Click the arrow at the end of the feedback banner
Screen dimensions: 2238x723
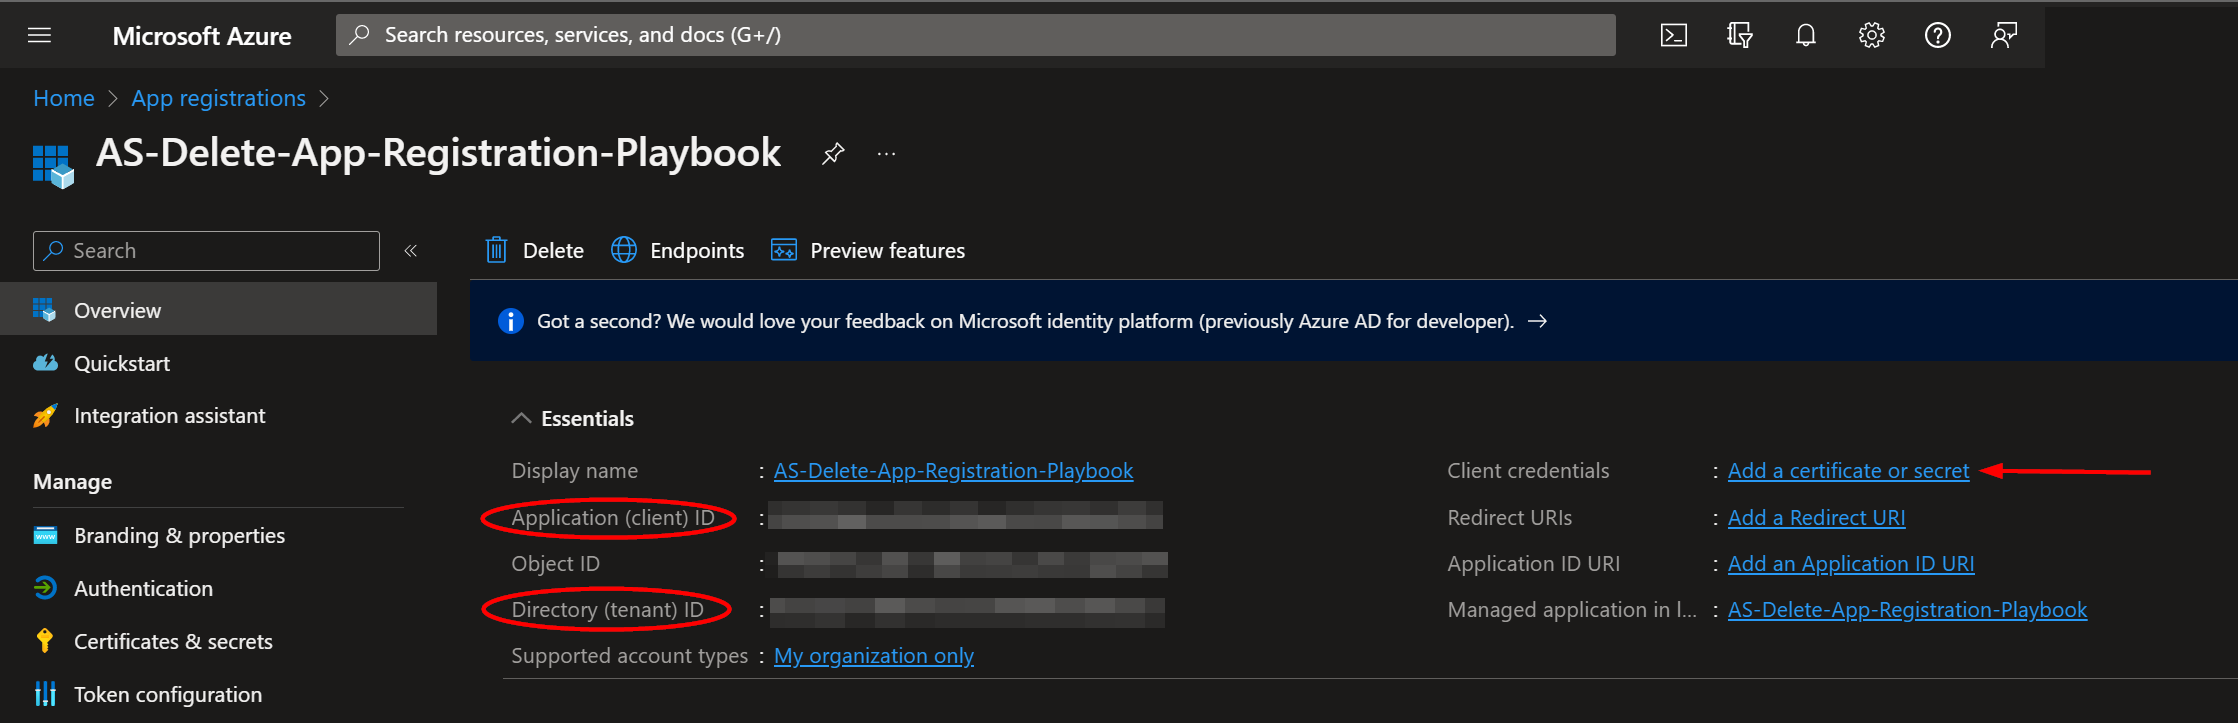pos(1538,321)
